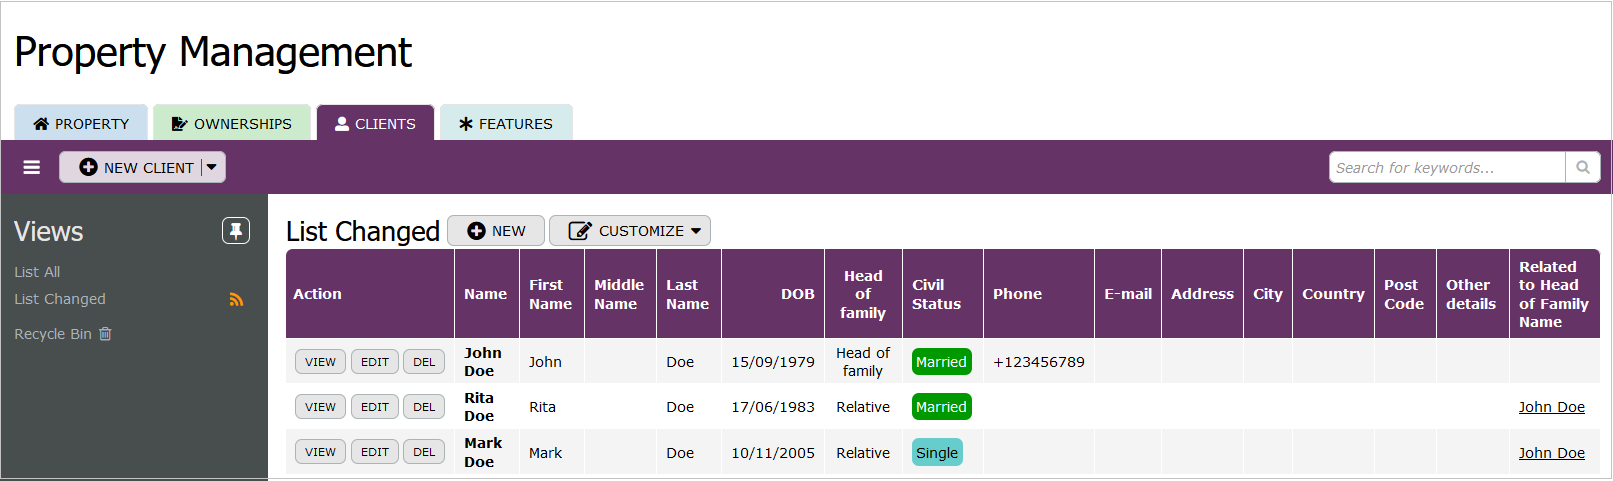Click the New button beside List Changed
1613x481 pixels.
pos(496,231)
